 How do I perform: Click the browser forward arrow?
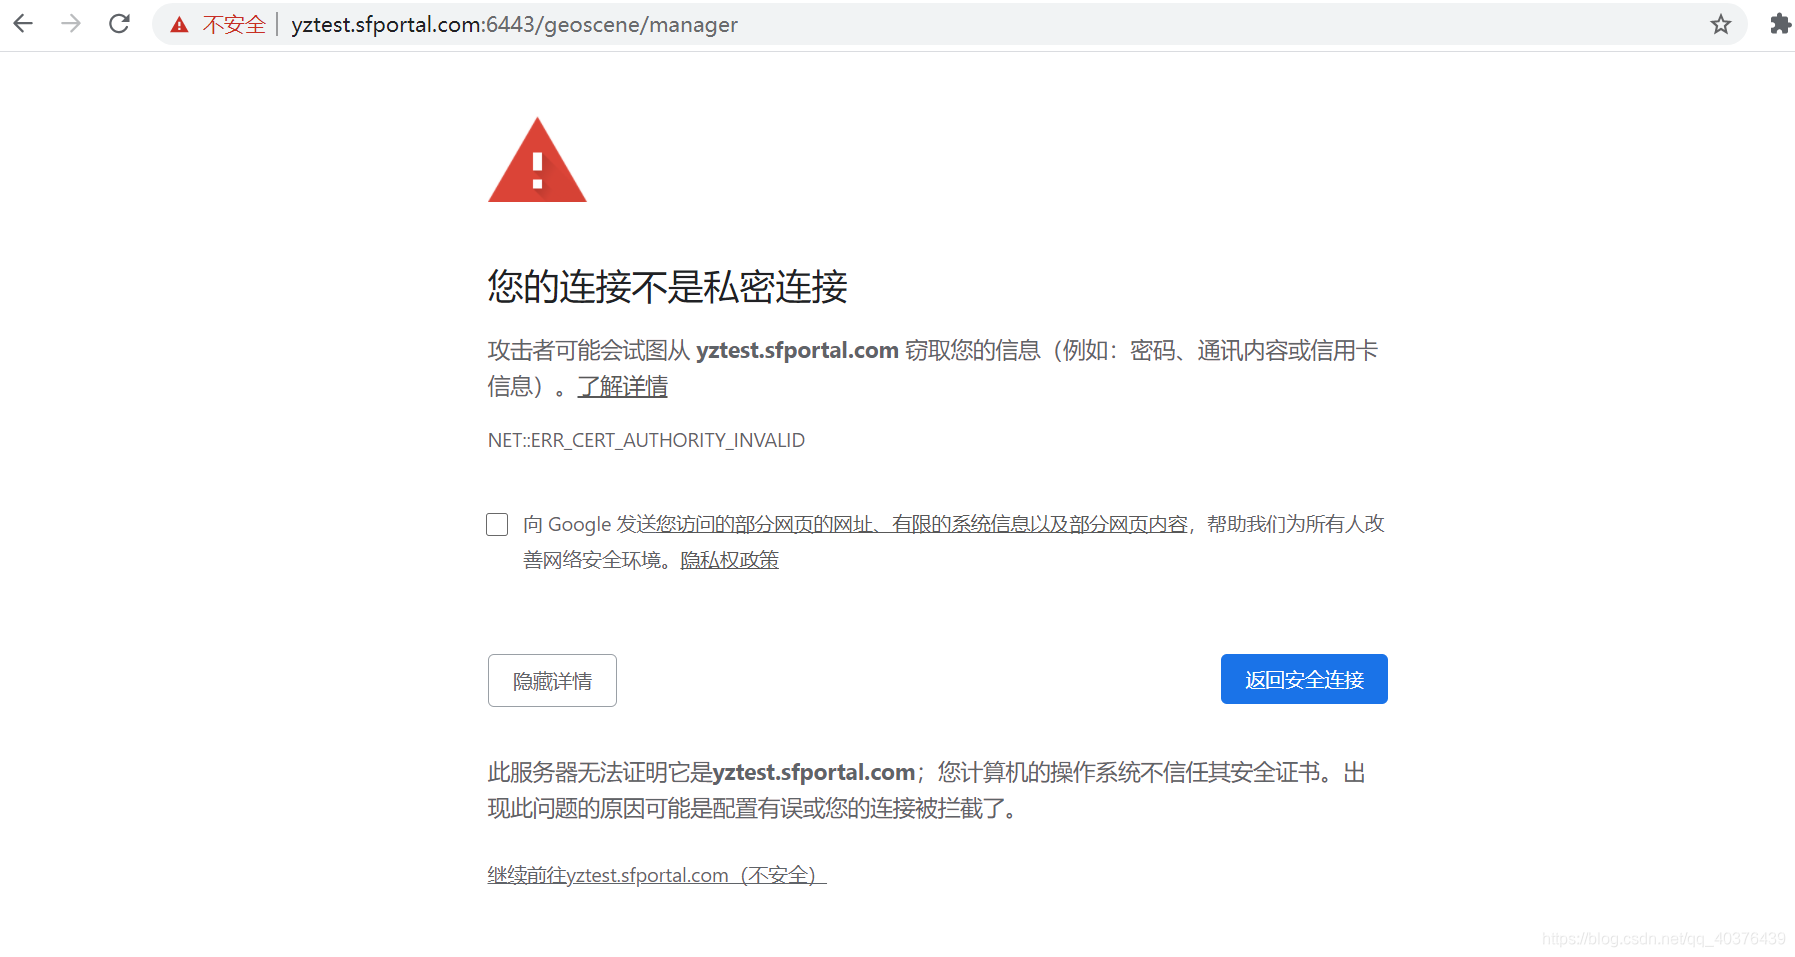point(71,24)
